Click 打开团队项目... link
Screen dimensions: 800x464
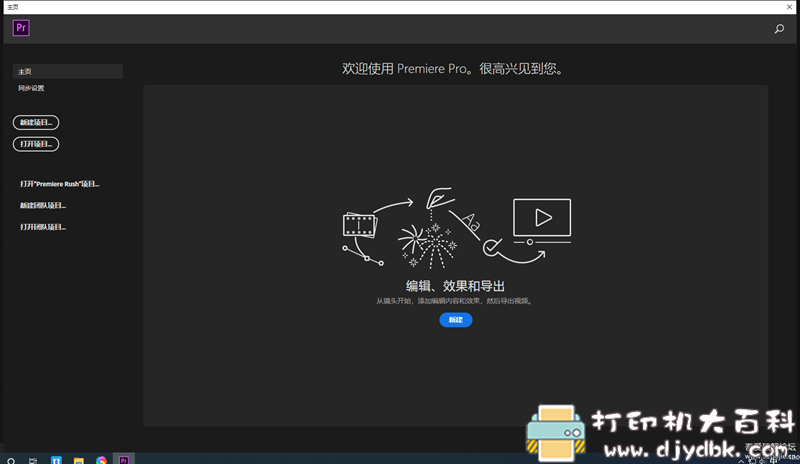coord(43,227)
